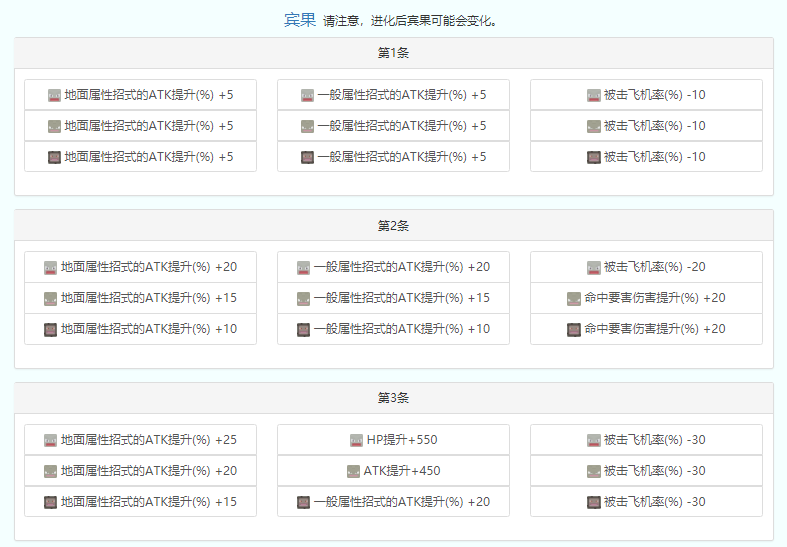This screenshot has width=787, height=547.
Task: Click icon beside 一般属性招式的ATK提升(%) +15
Action: pyautogui.click(x=304, y=298)
